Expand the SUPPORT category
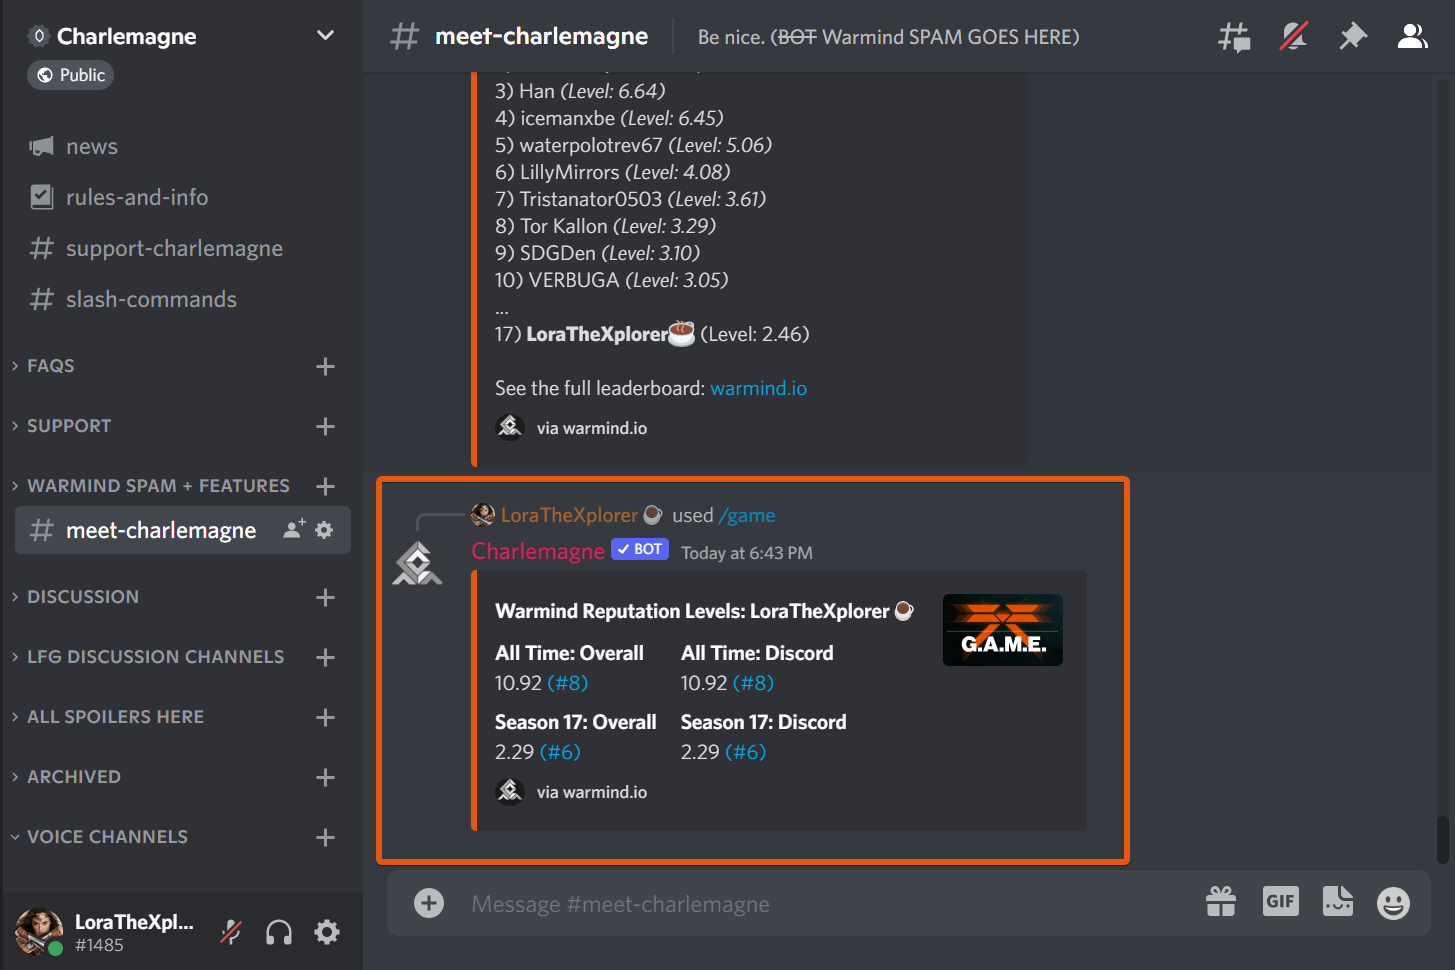Image resolution: width=1455 pixels, height=970 pixels. 68,426
